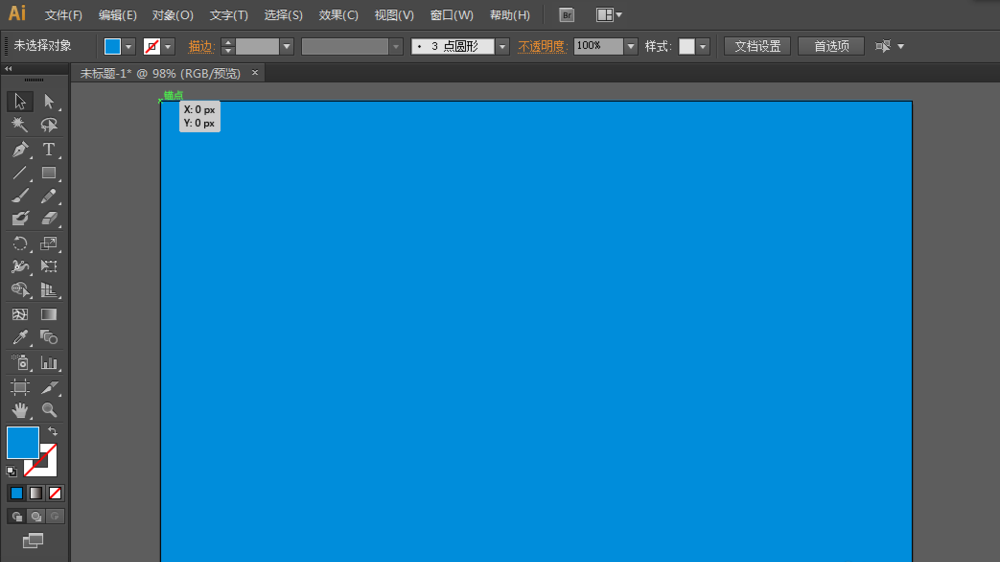Set paint type to Color
The image size is (1000, 562).
[x=17, y=493]
